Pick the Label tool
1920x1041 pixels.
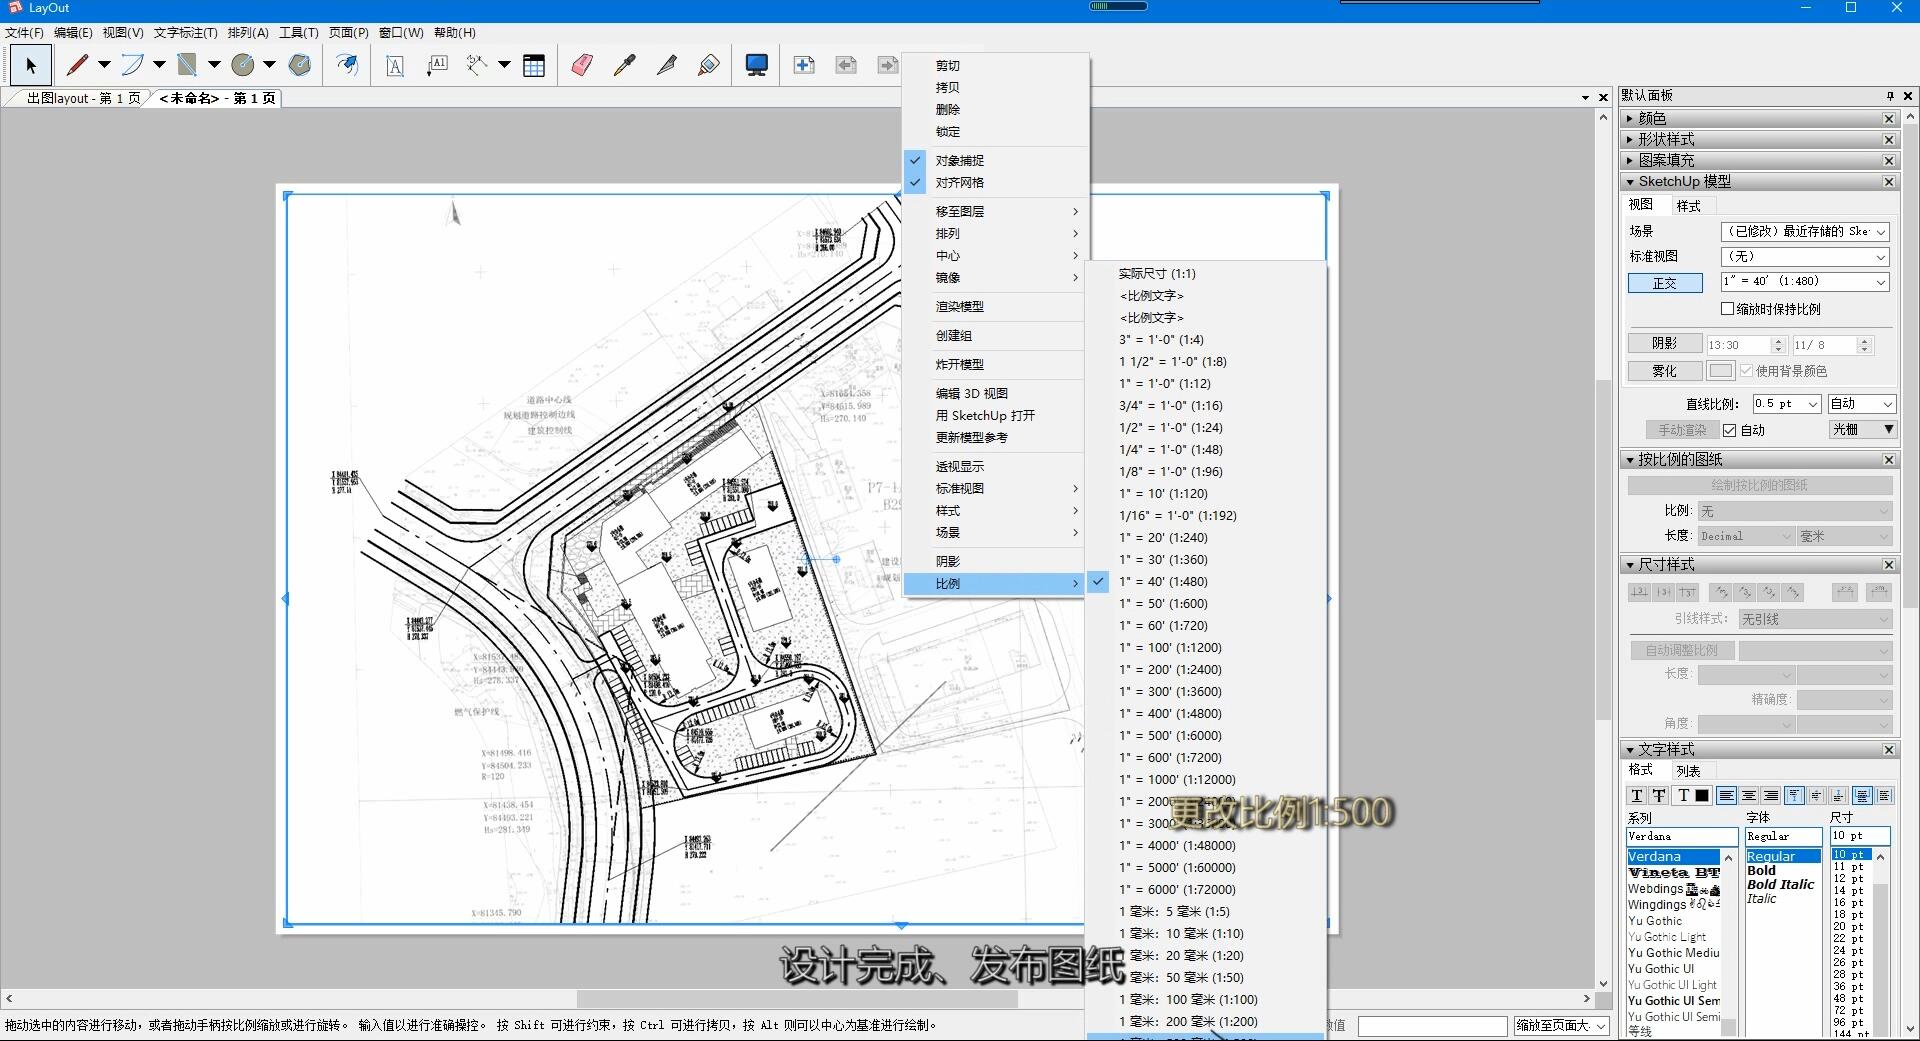point(437,66)
